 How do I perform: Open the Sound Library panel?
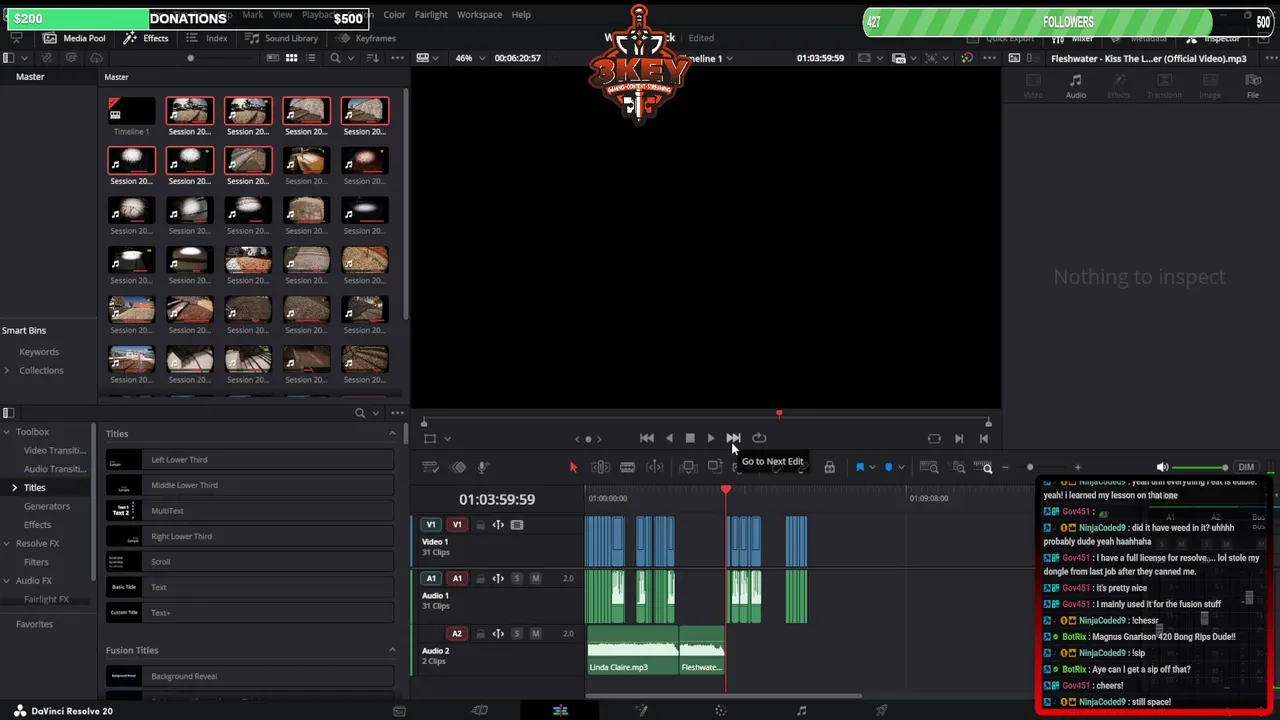pos(282,38)
